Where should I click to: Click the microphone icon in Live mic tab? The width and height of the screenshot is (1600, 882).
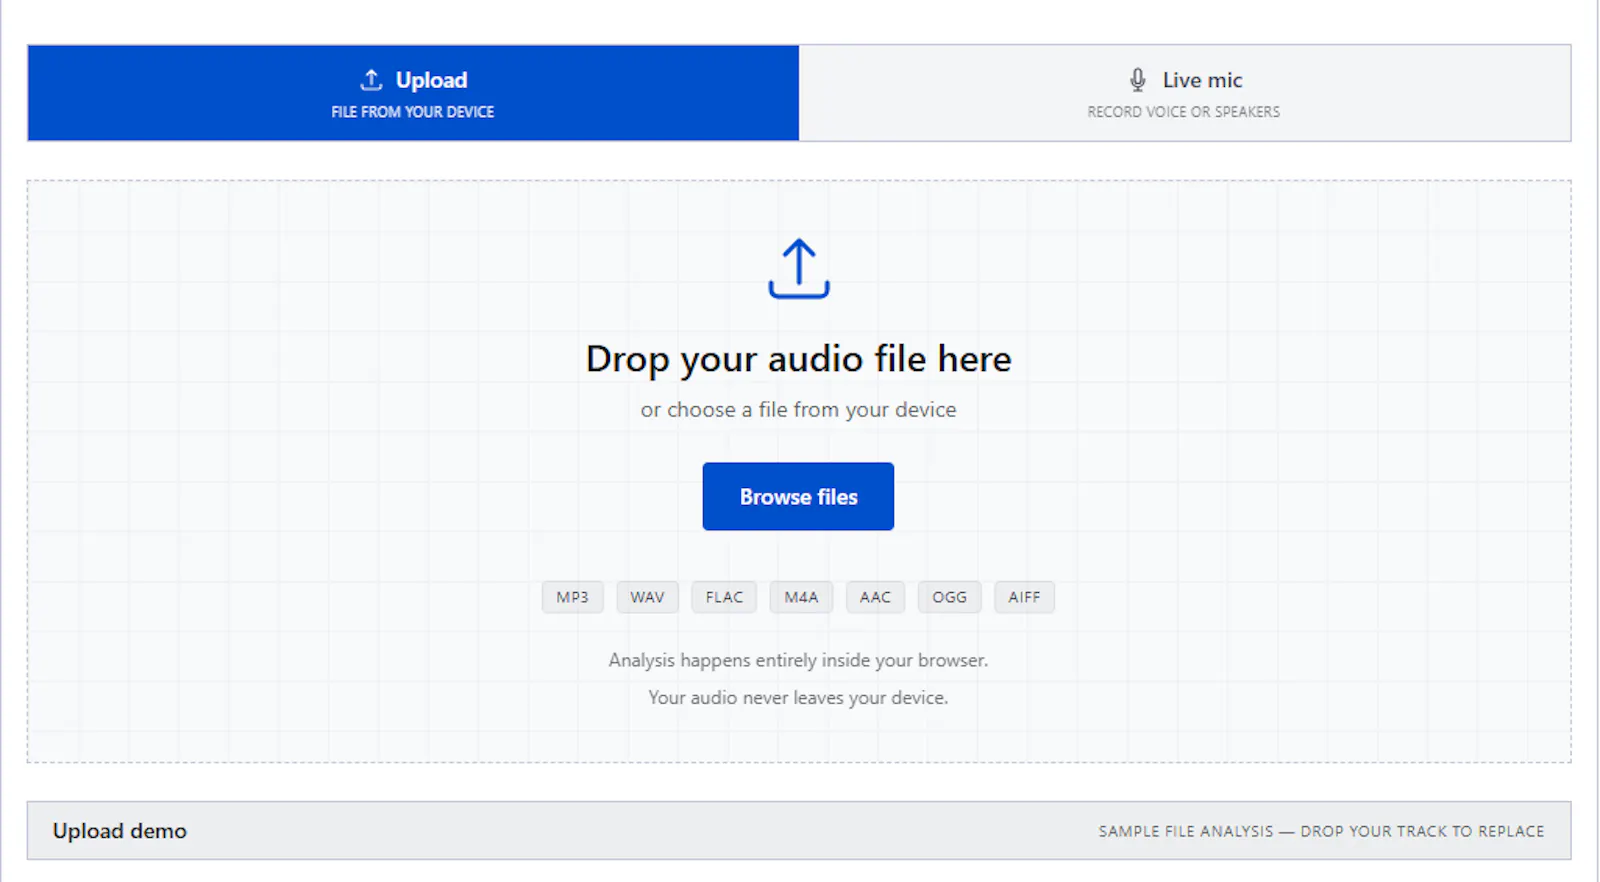1137,80
